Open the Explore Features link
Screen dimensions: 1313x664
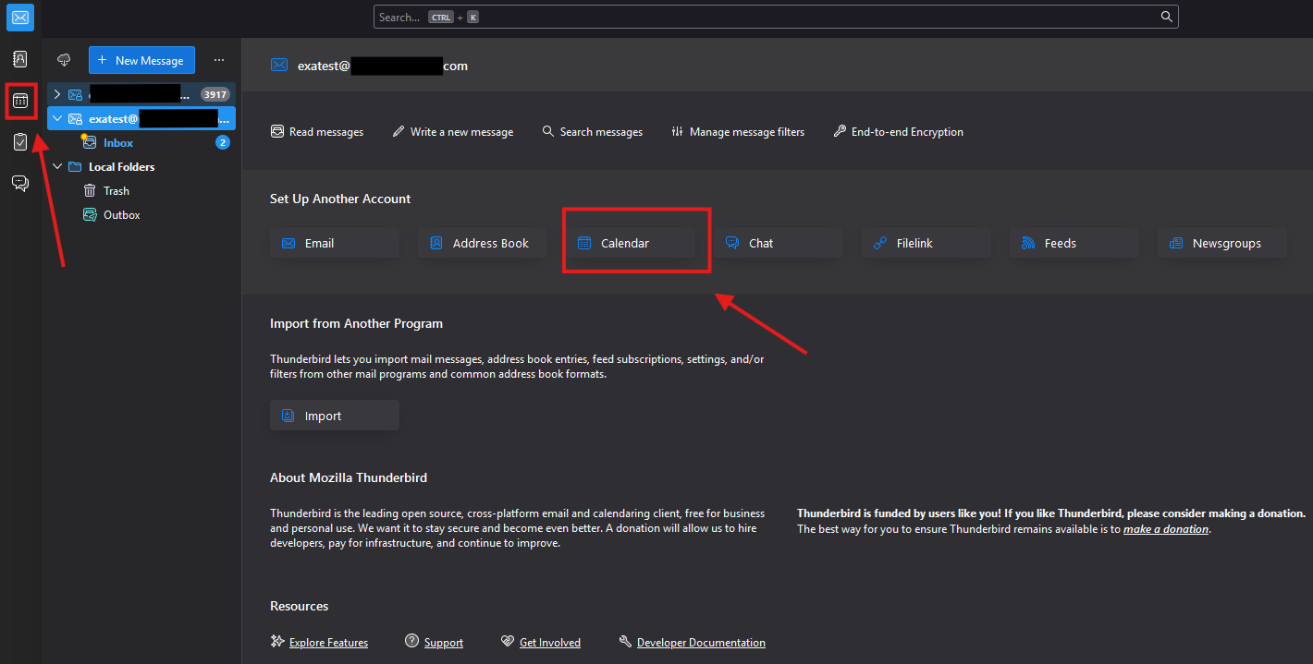point(328,643)
